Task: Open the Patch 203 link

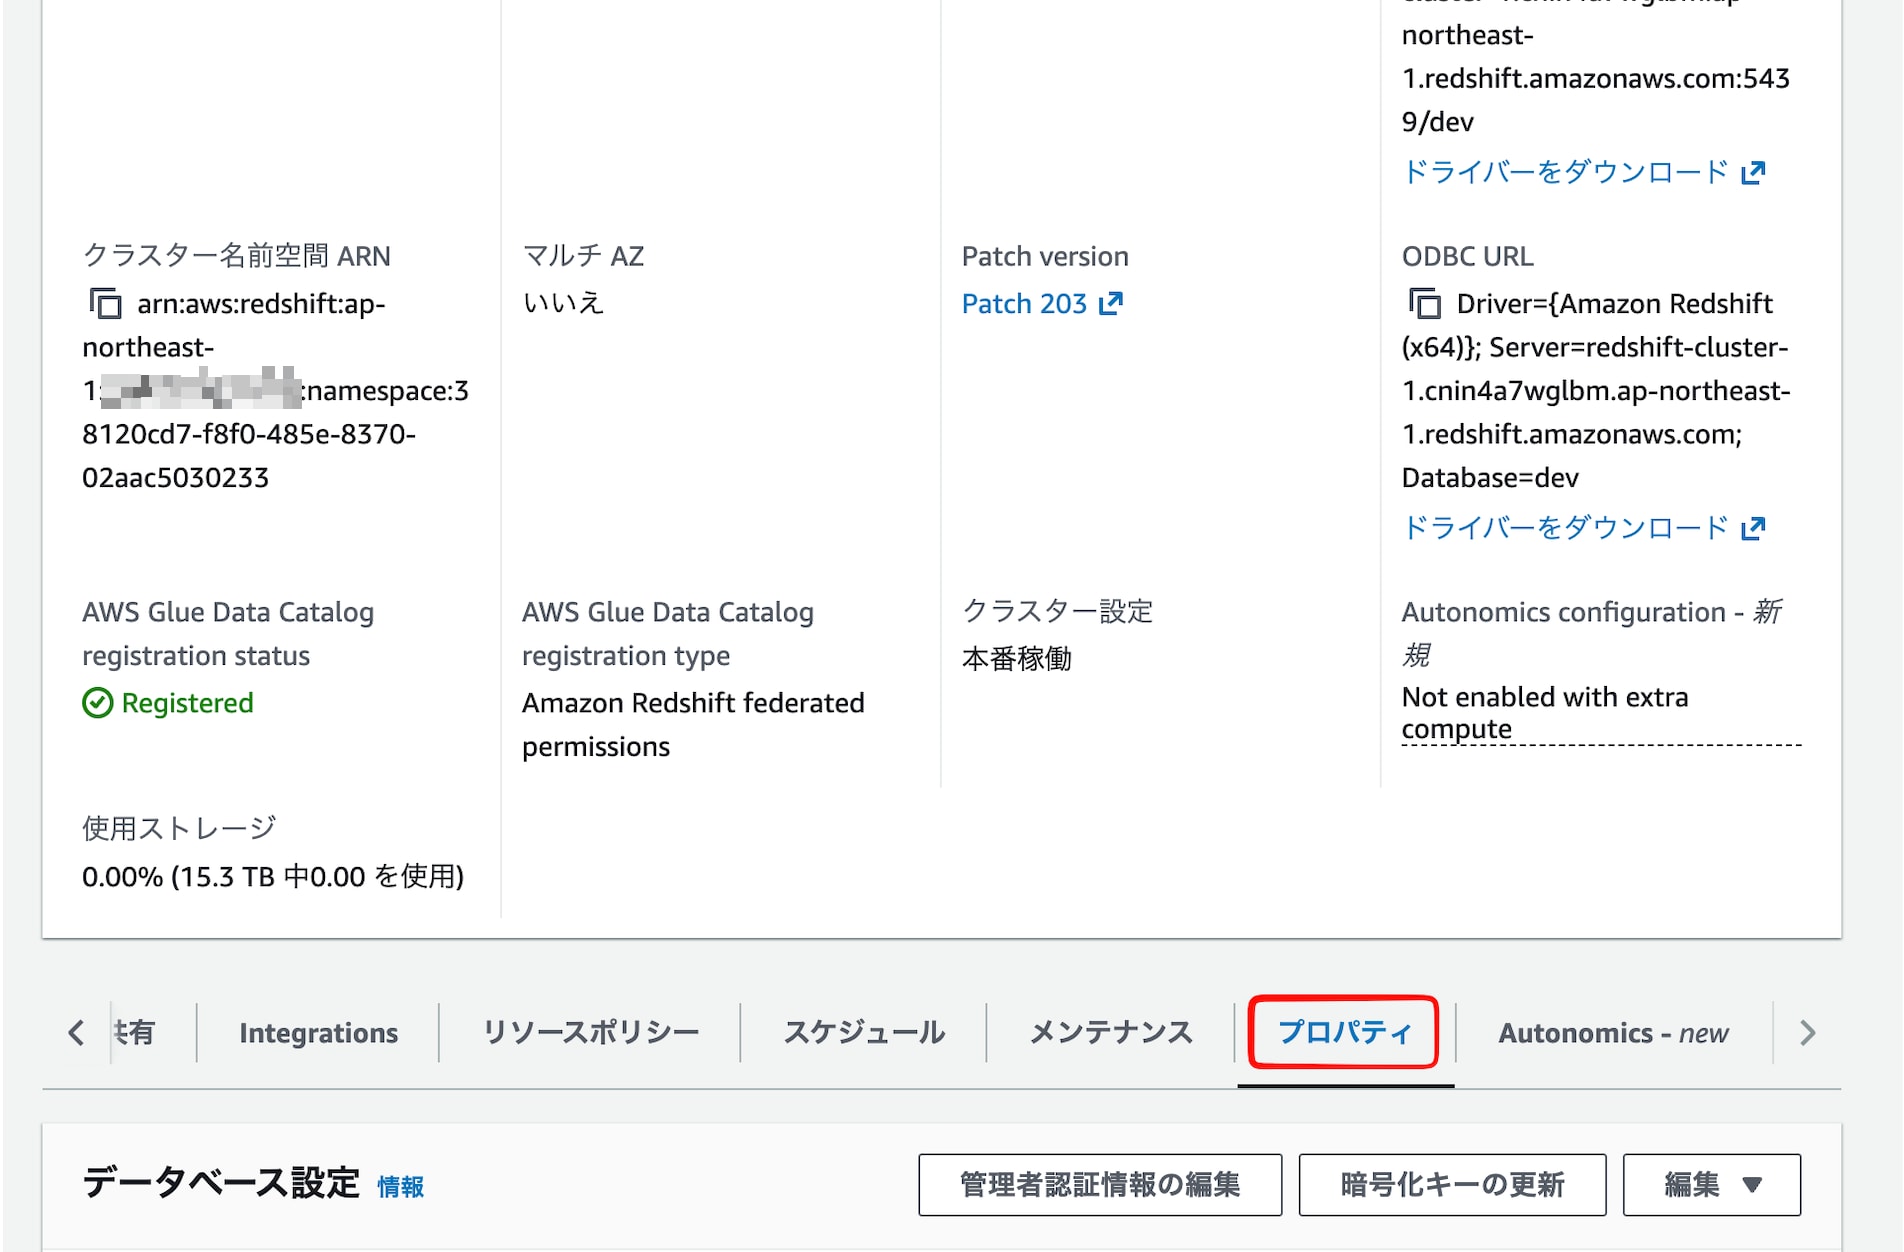Action: click(x=1042, y=303)
